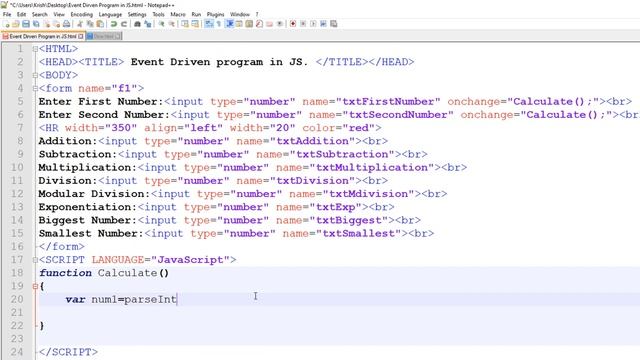
Task: Click the Close All toolbar icon
Action: (57, 24)
